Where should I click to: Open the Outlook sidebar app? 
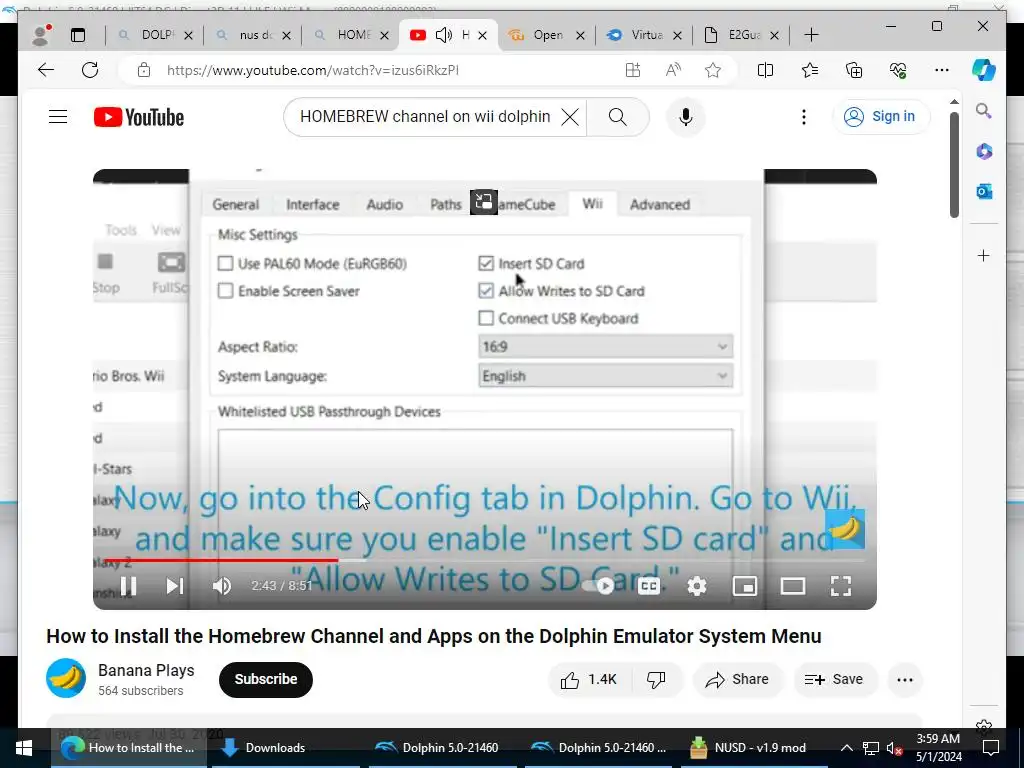tap(984, 191)
